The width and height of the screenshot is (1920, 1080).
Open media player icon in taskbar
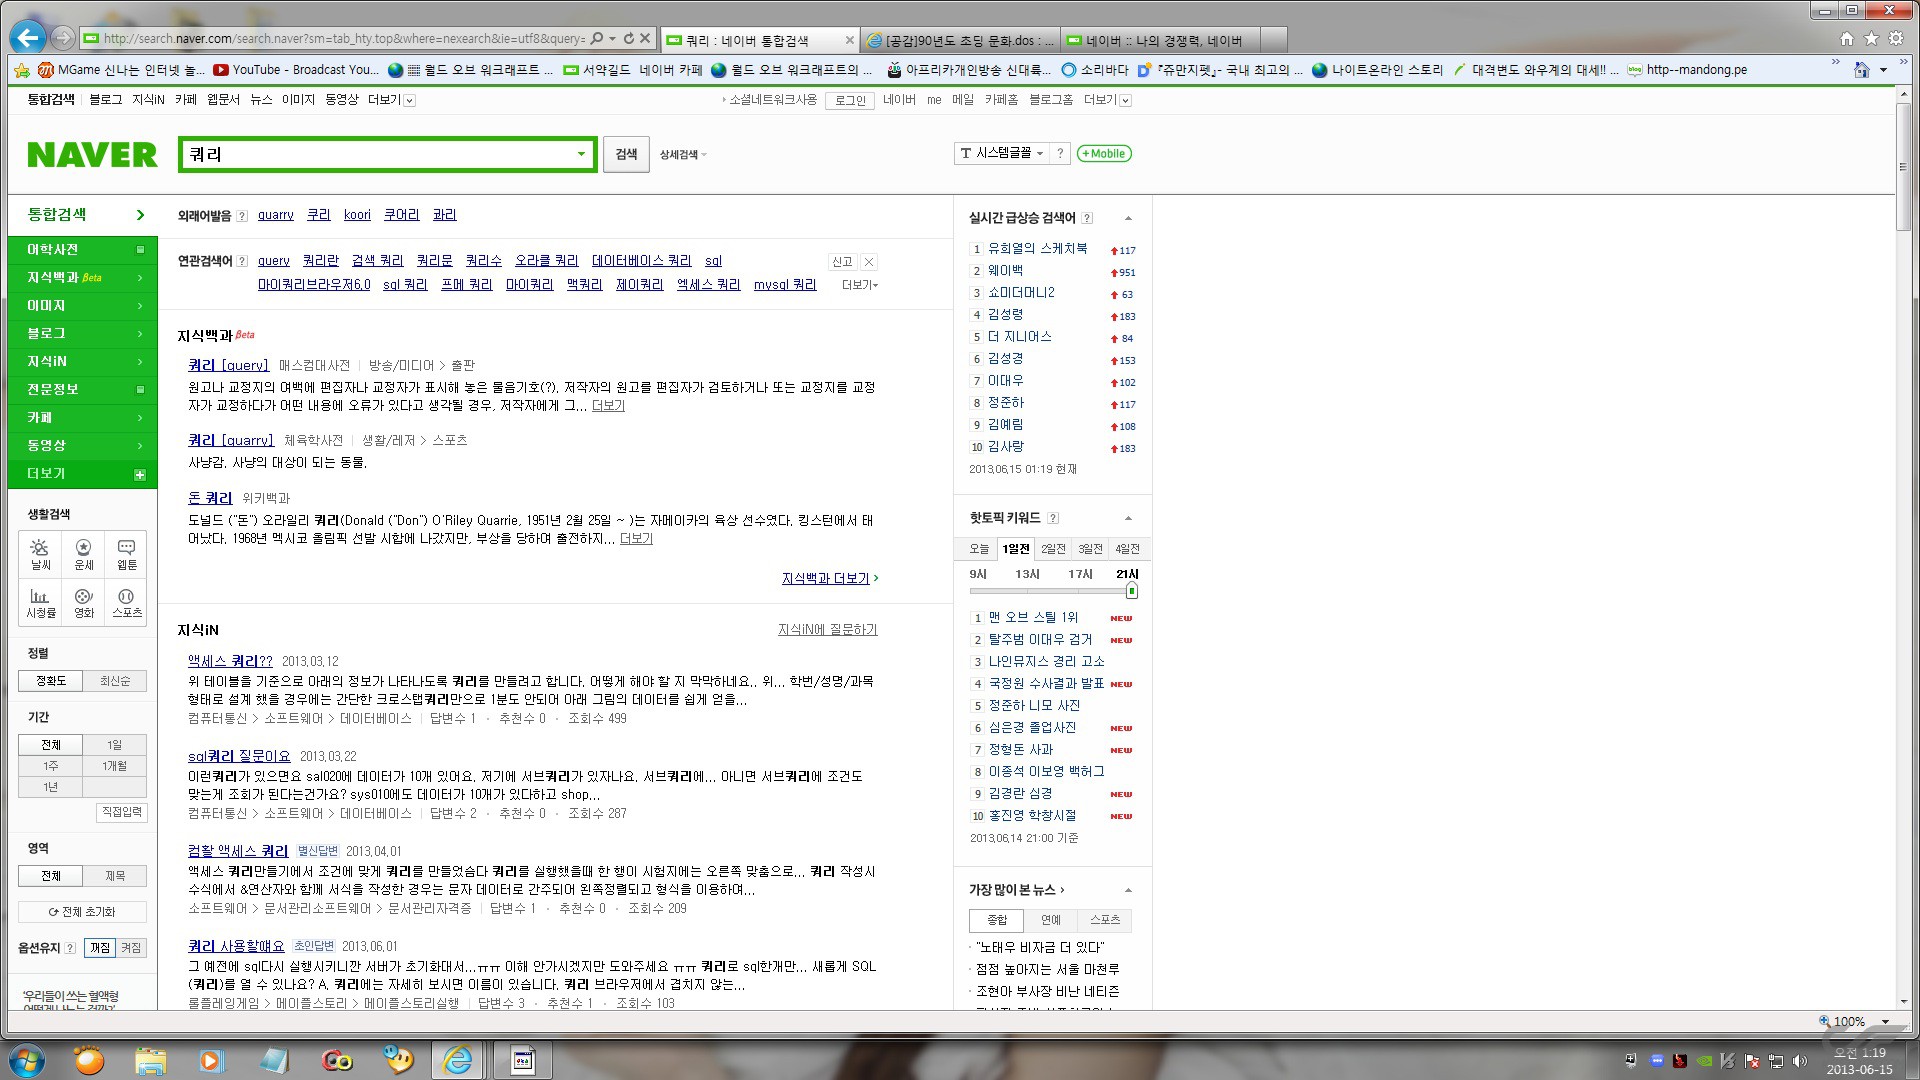tap(211, 1060)
